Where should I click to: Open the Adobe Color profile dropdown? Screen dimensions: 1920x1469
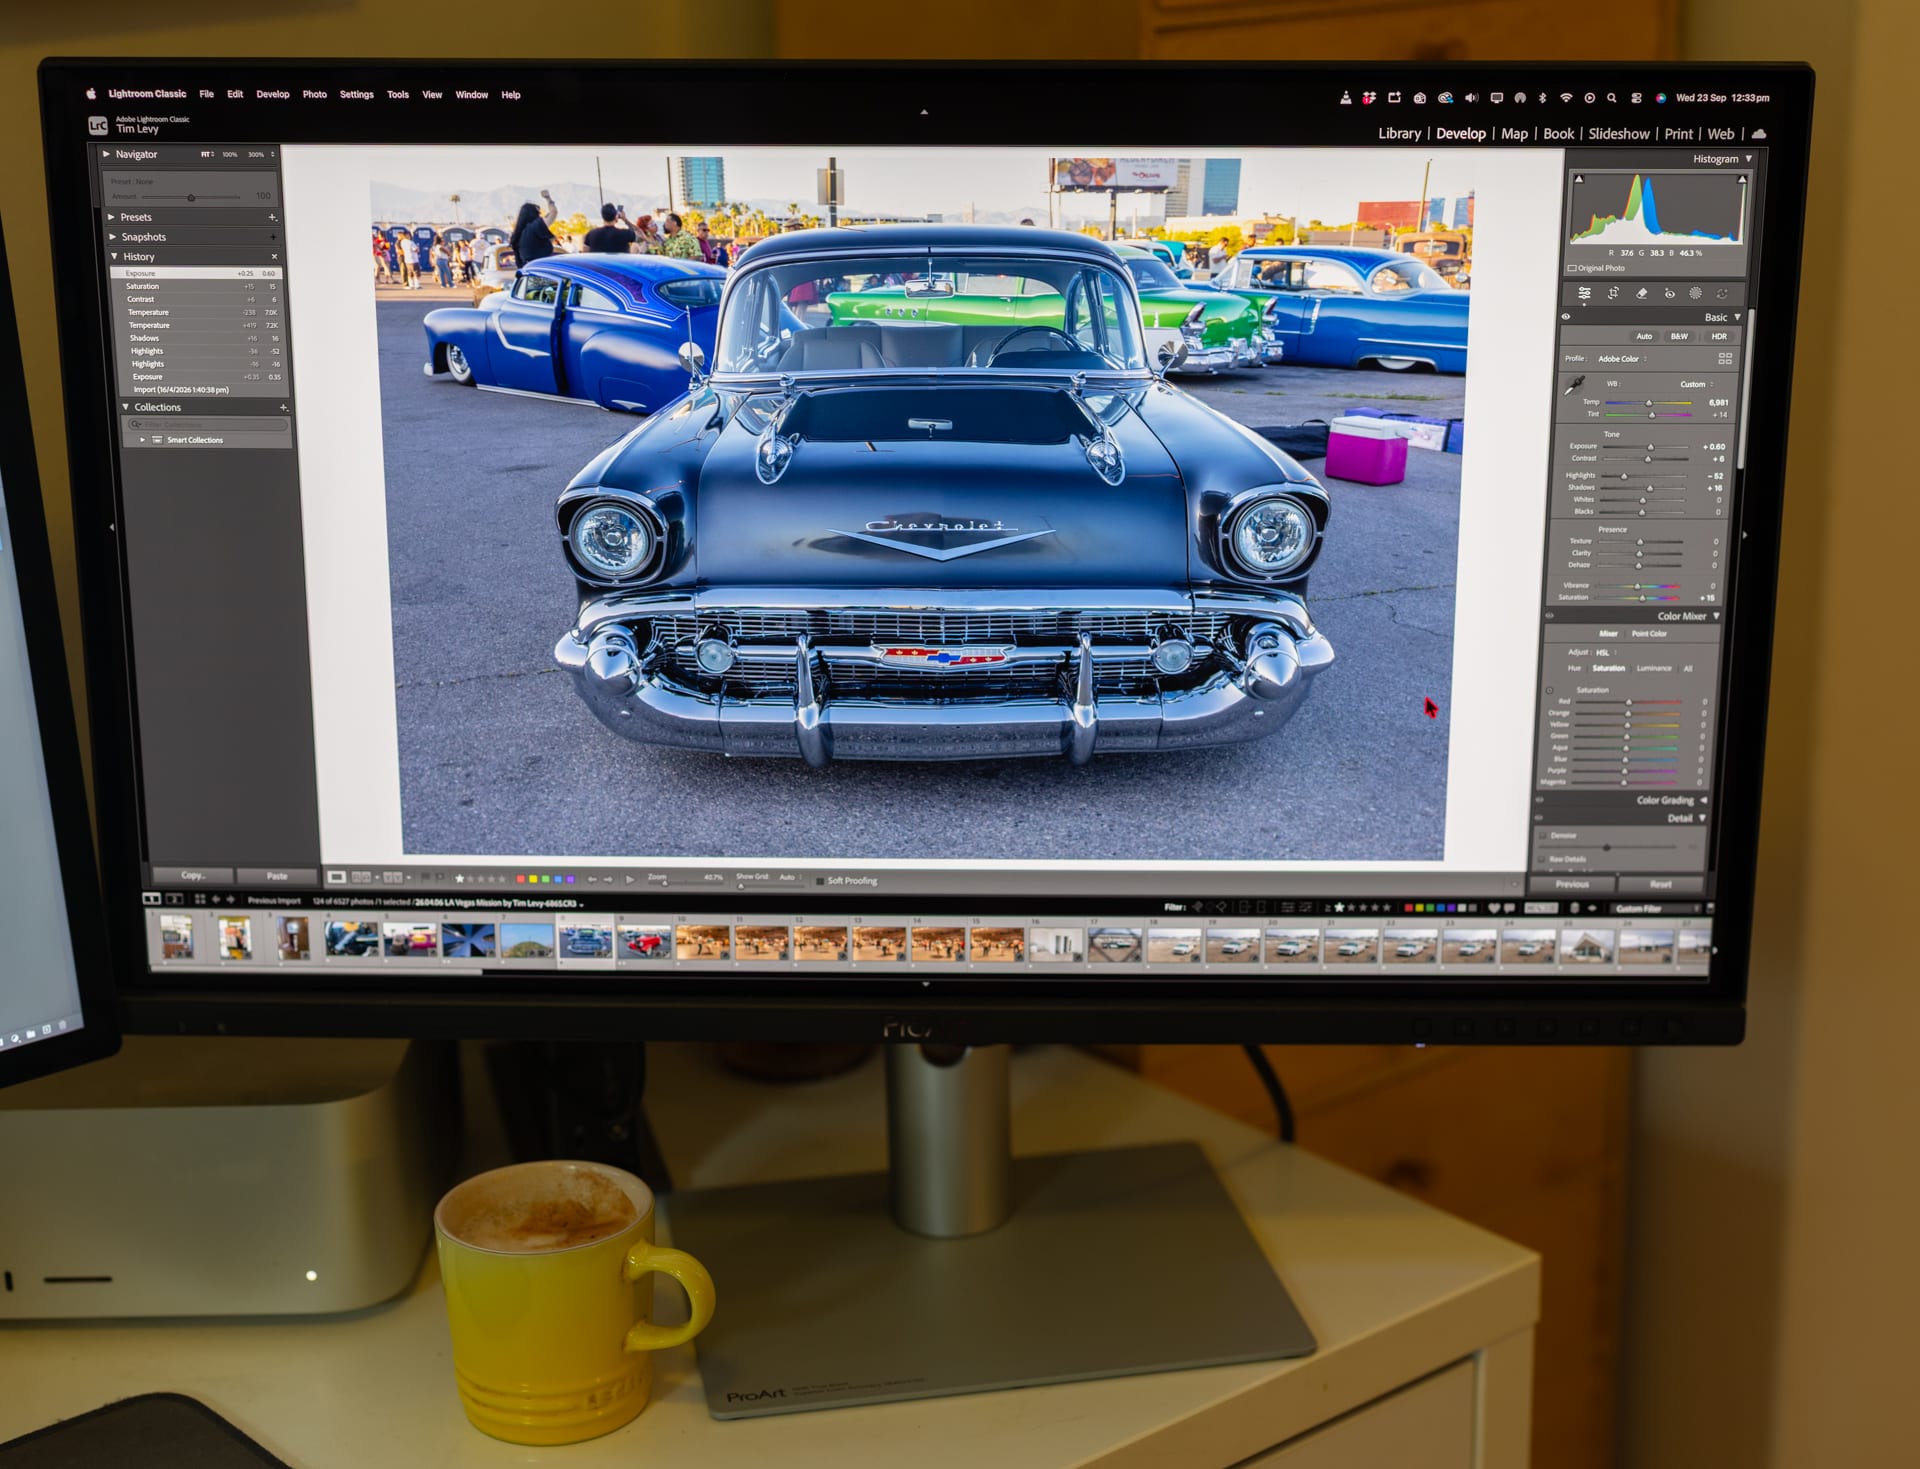1622,359
